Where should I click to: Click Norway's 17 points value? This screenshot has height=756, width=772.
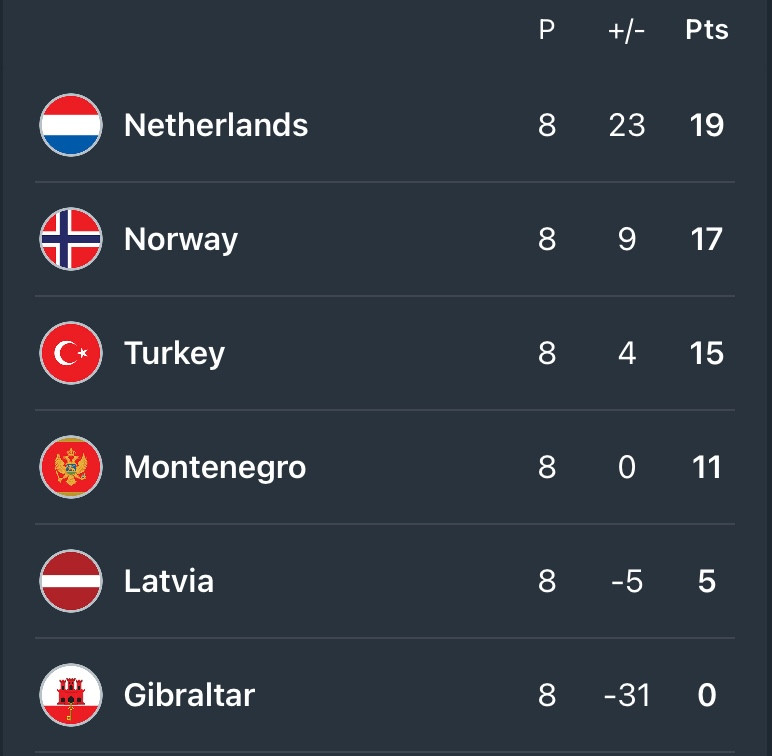pyautogui.click(x=707, y=239)
